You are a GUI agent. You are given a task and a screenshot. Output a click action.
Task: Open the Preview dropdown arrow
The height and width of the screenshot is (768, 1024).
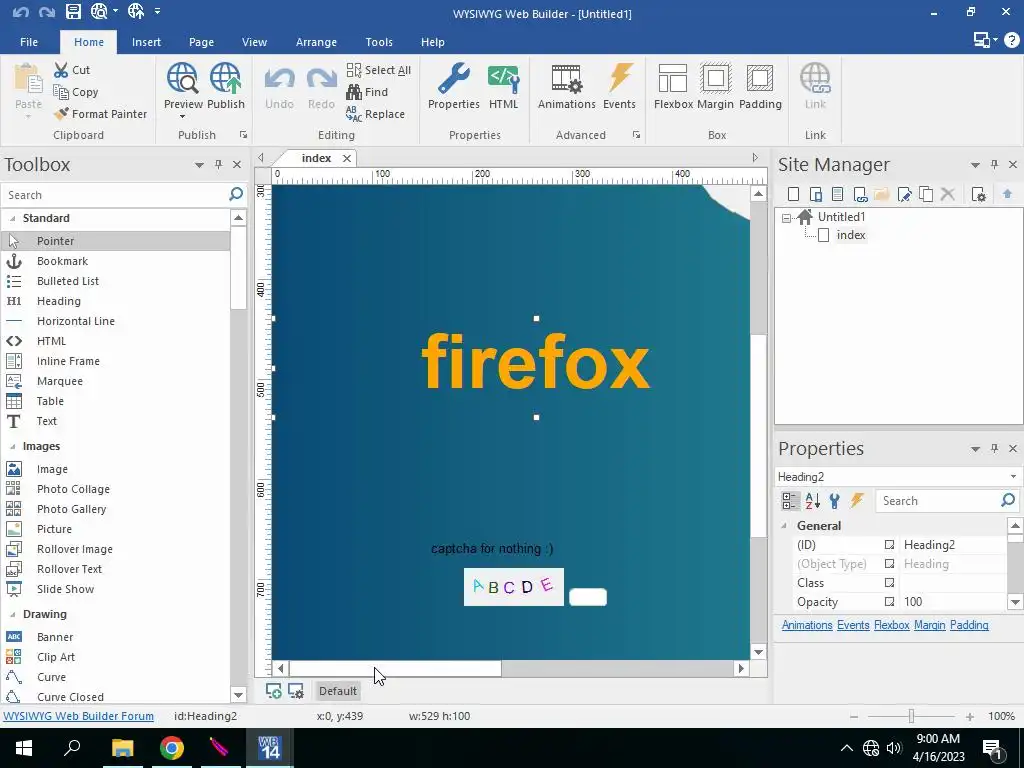click(182, 117)
